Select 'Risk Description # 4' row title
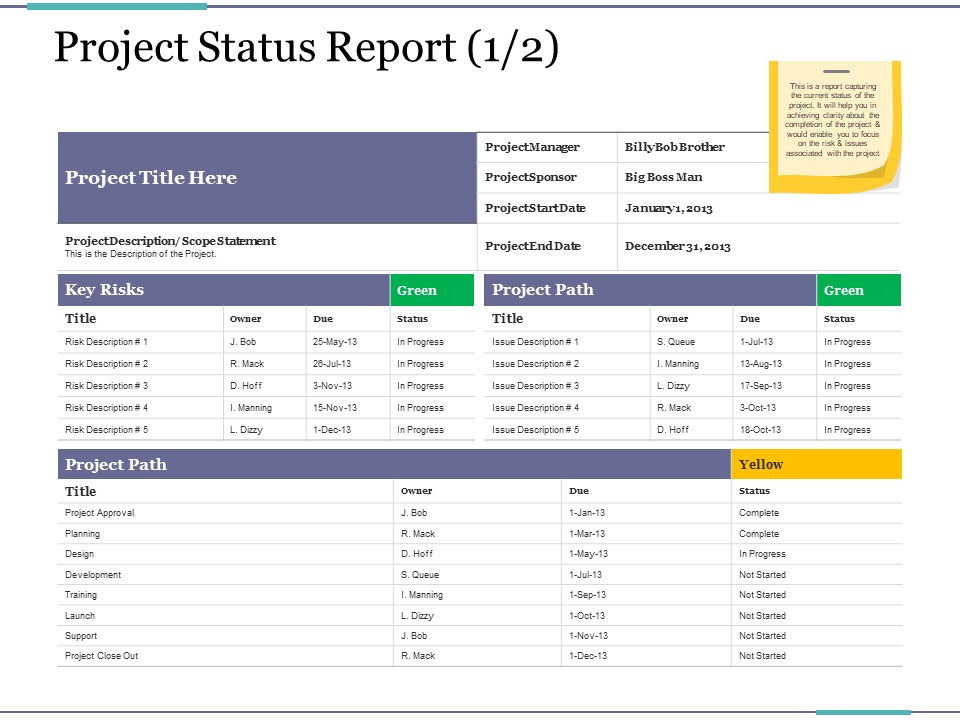Image resolution: width=960 pixels, height=720 pixels. tap(106, 408)
